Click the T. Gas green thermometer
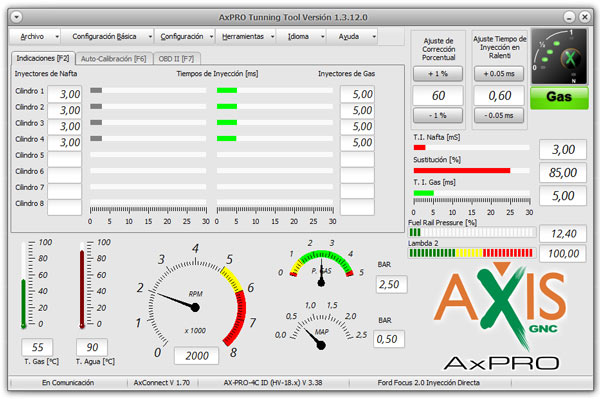This screenshot has height=399, width=600. pos(24,285)
